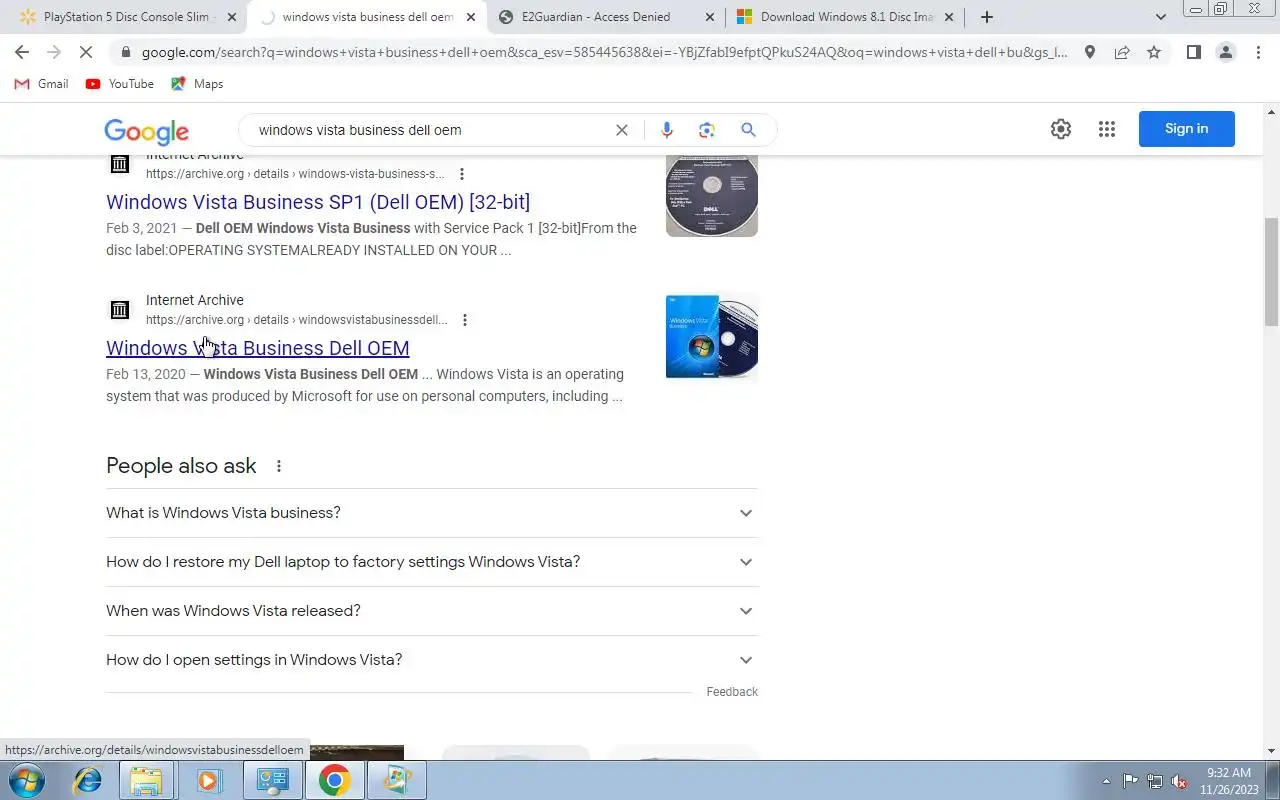Click the address bar URL
Viewport: 1280px width, 800px height.
(604, 52)
